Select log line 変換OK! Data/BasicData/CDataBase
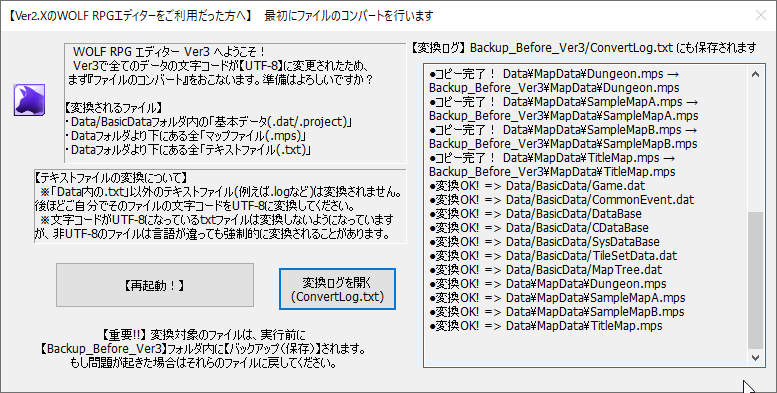The height and width of the screenshot is (393, 777). [539, 228]
